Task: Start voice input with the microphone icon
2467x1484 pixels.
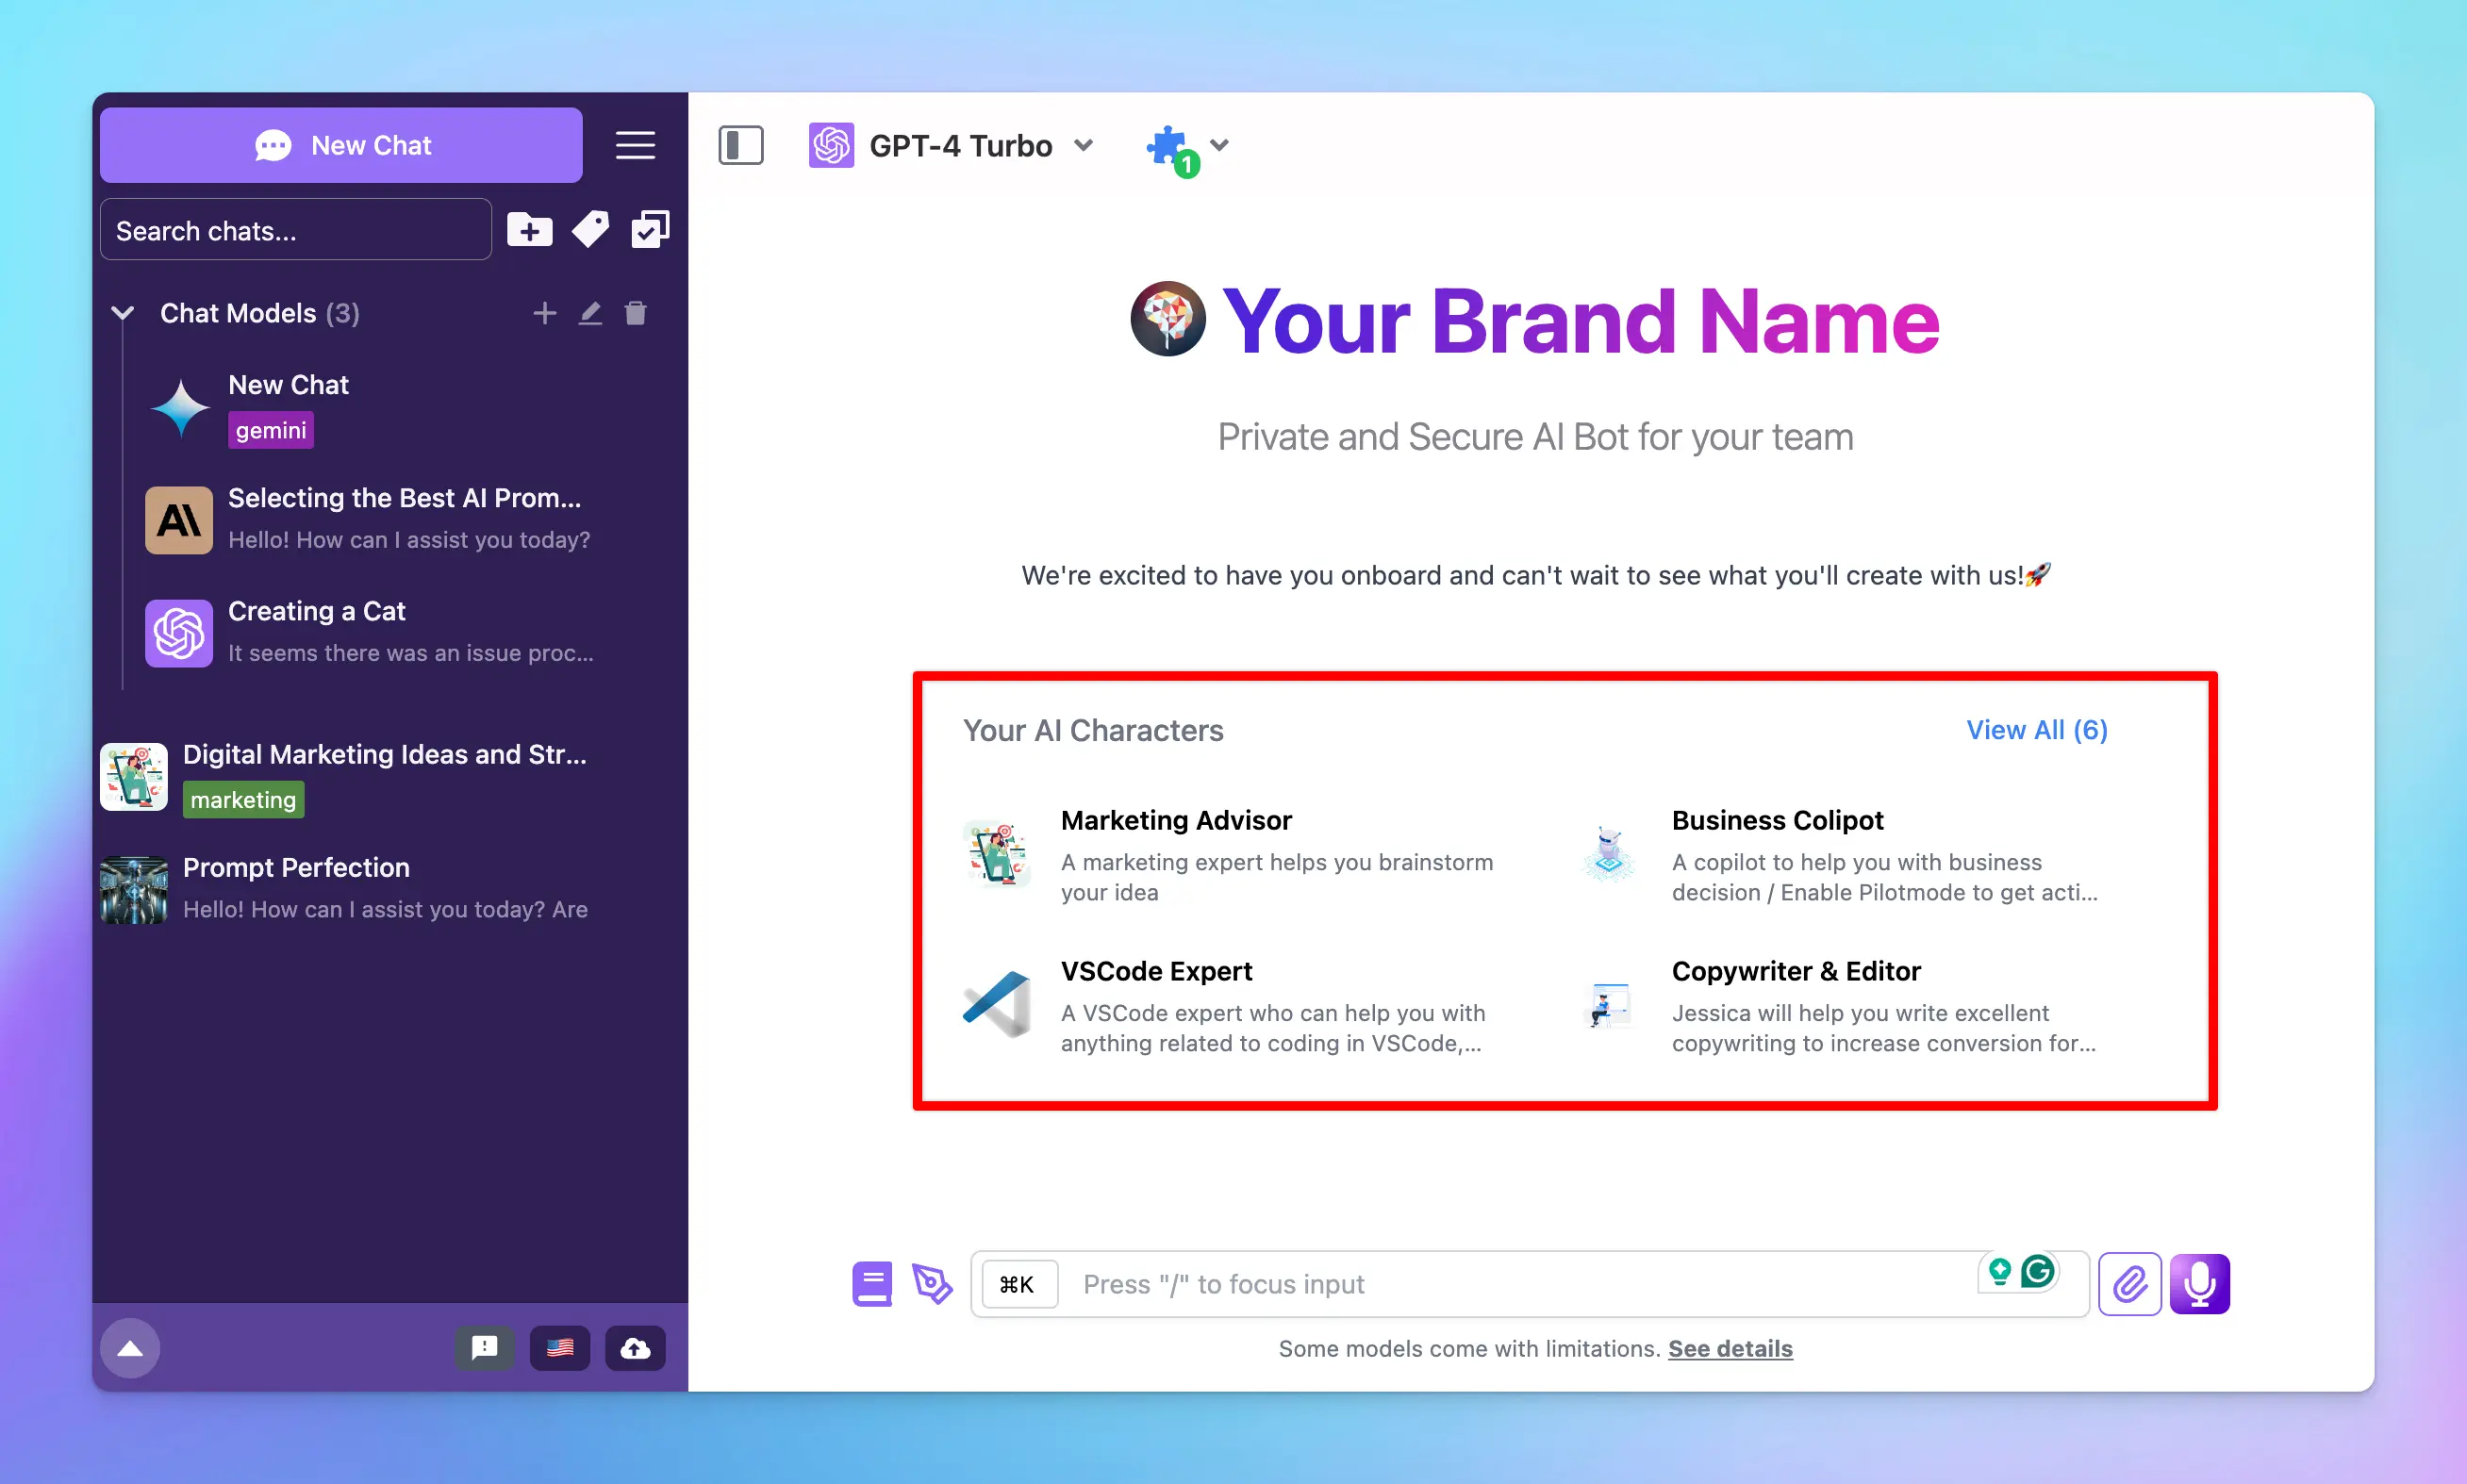Action: tap(2200, 1283)
